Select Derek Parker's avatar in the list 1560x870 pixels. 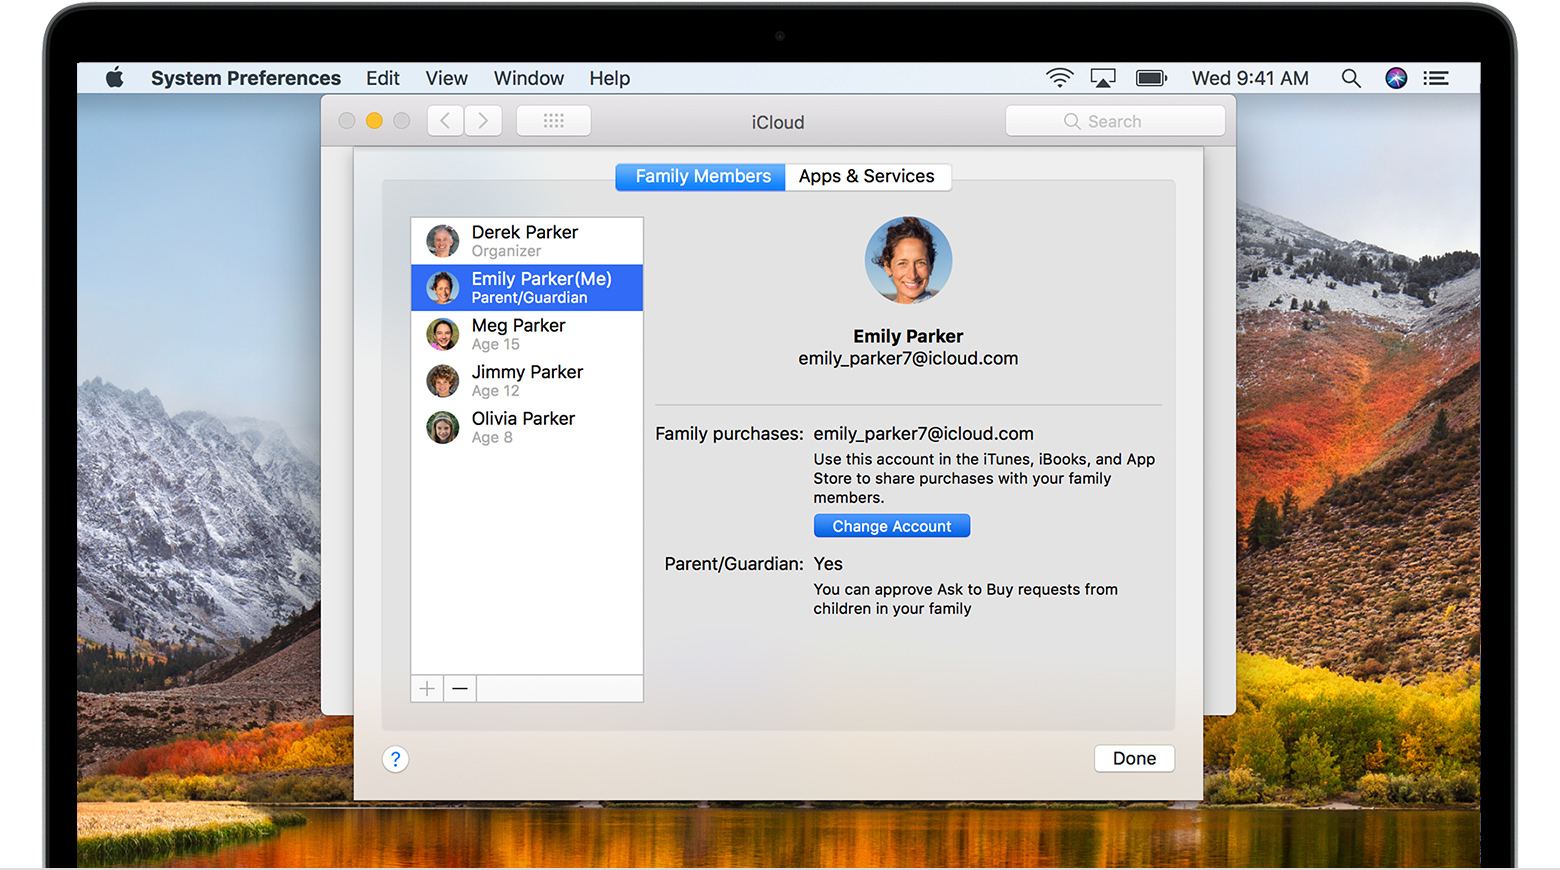click(443, 241)
